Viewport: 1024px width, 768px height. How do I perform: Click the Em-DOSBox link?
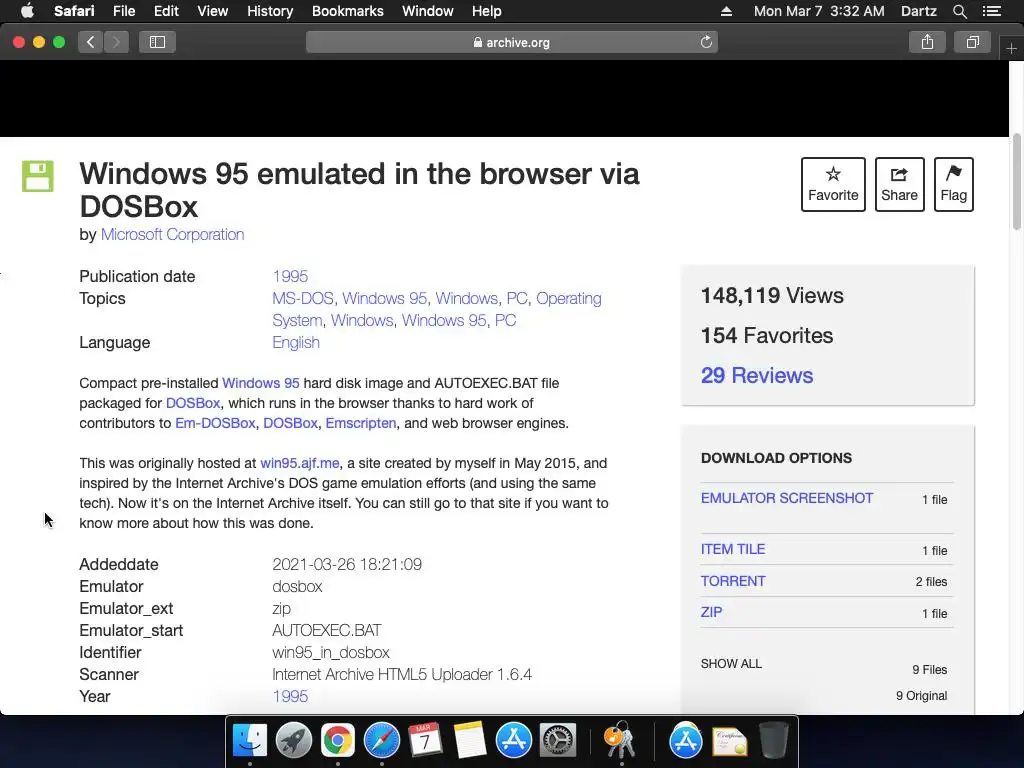coord(215,423)
